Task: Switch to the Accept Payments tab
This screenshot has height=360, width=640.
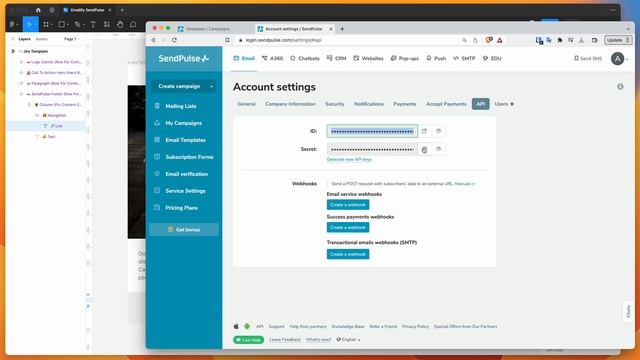Action: [x=446, y=104]
